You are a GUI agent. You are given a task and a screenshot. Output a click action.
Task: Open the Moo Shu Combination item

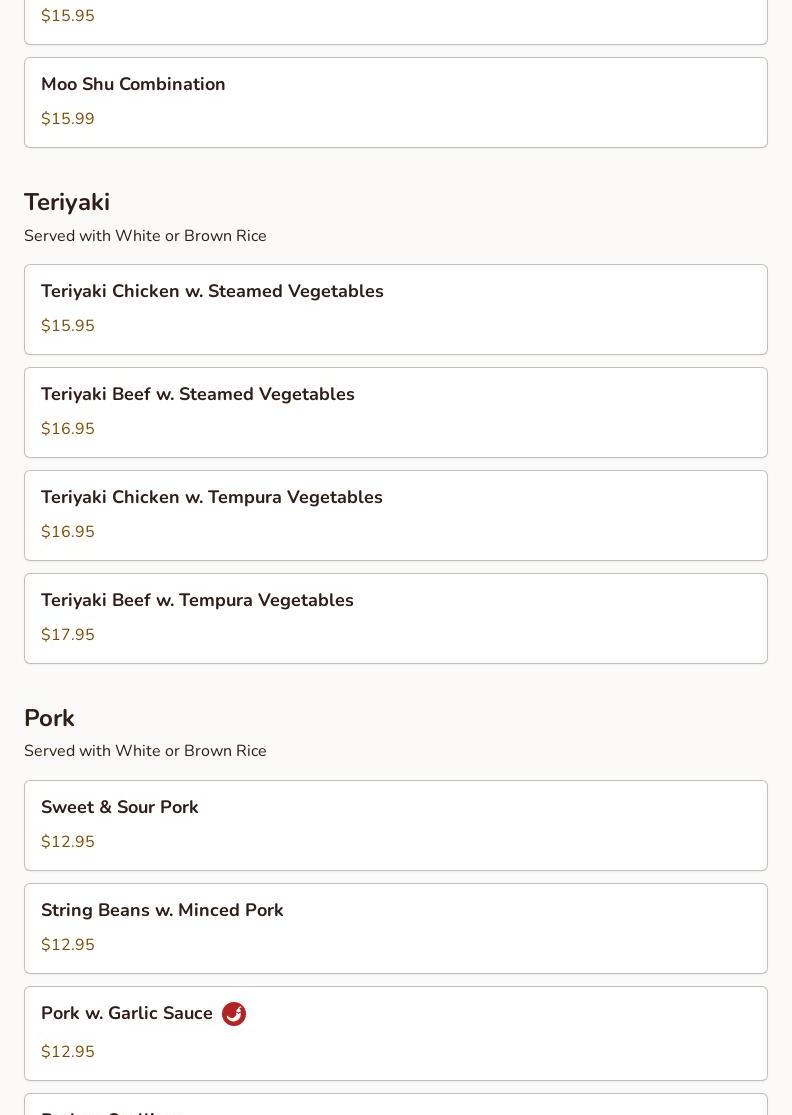point(395,102)
